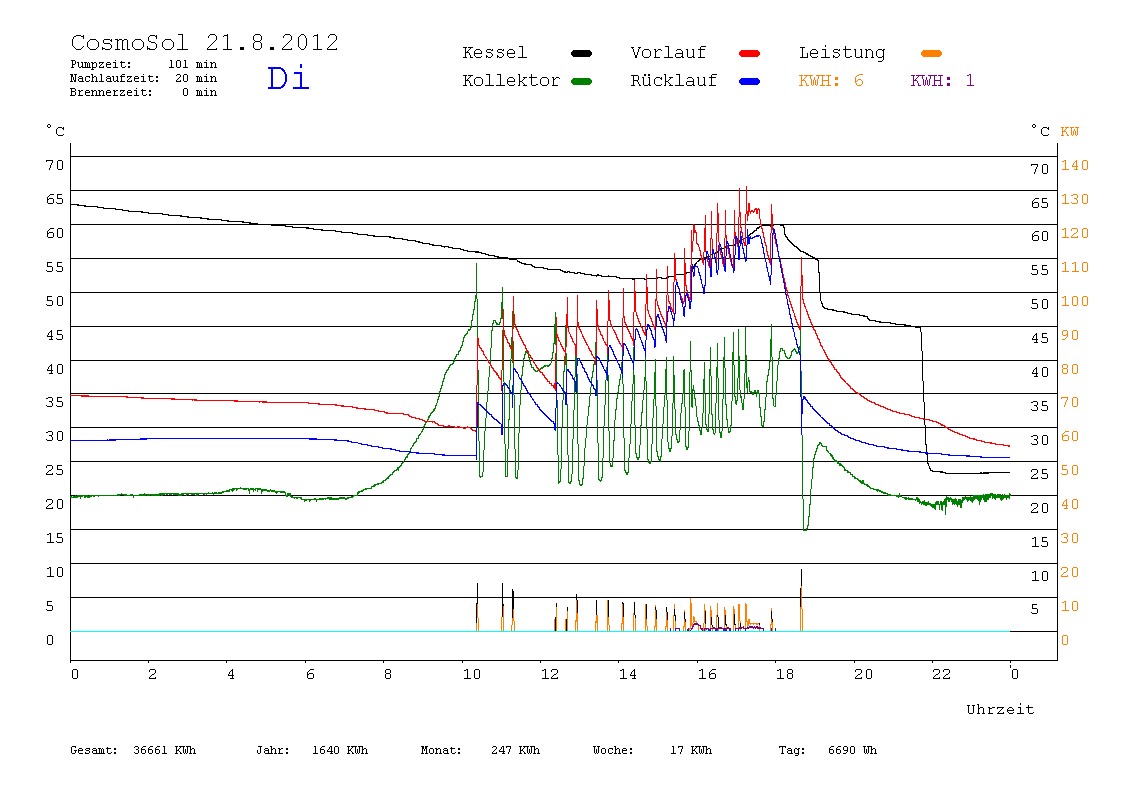Click the chart title "CosmoSol 21.8.2012"
This screenshot has height=812, width=1148.
click(x=205, y=42)
